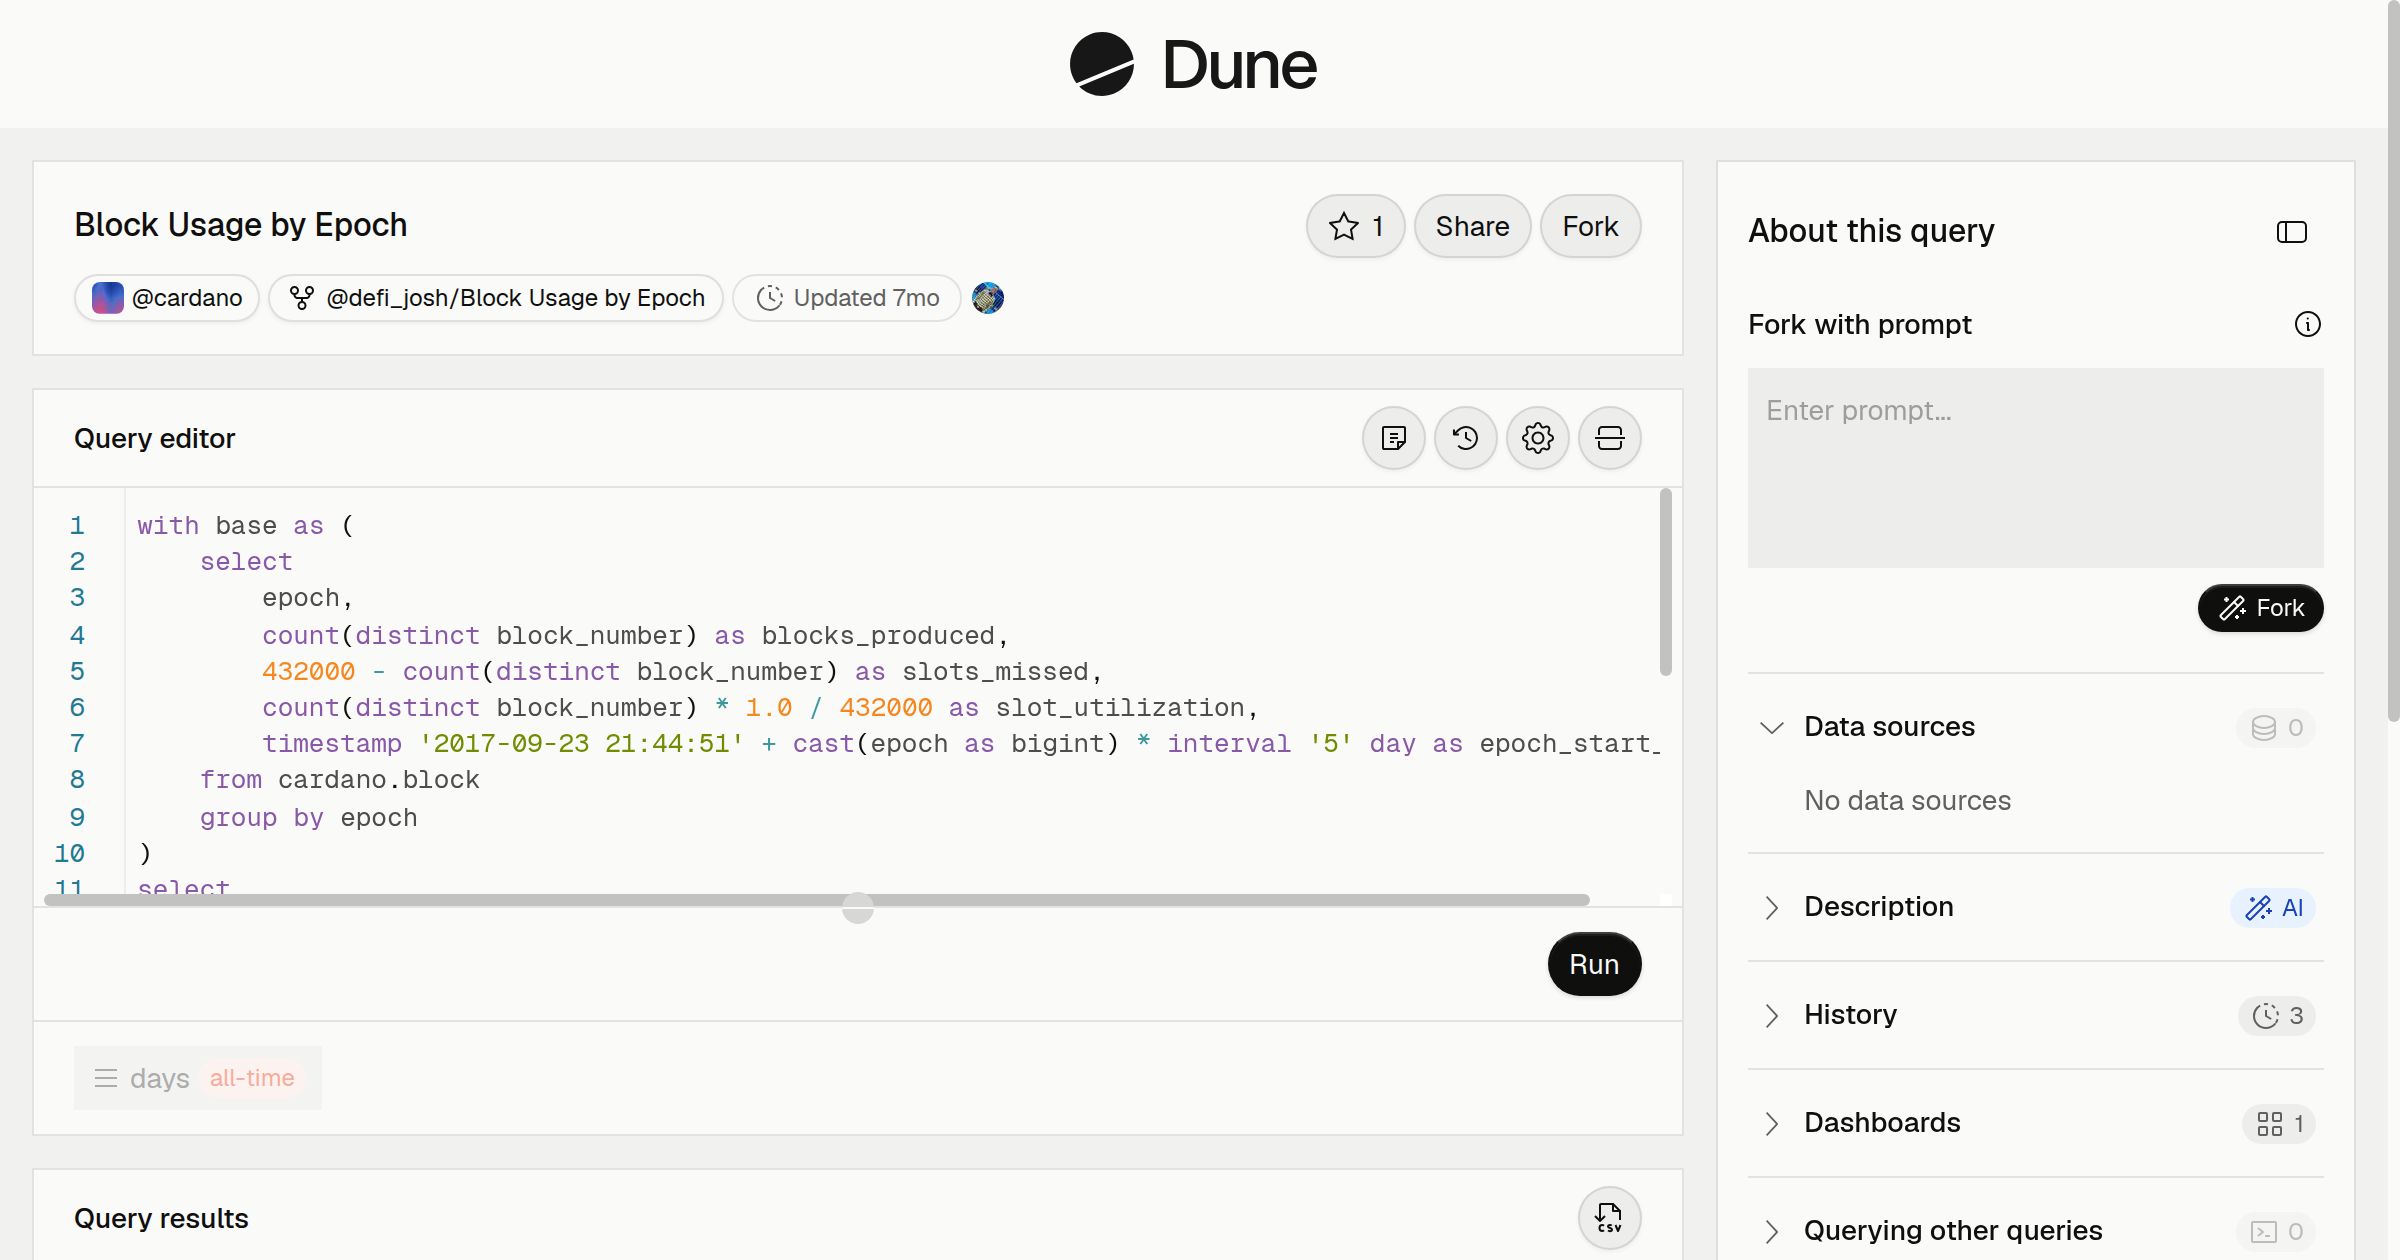Click the Query results heading
This screenshot has width=2400, height=1260.
(x=162, y=1218)
